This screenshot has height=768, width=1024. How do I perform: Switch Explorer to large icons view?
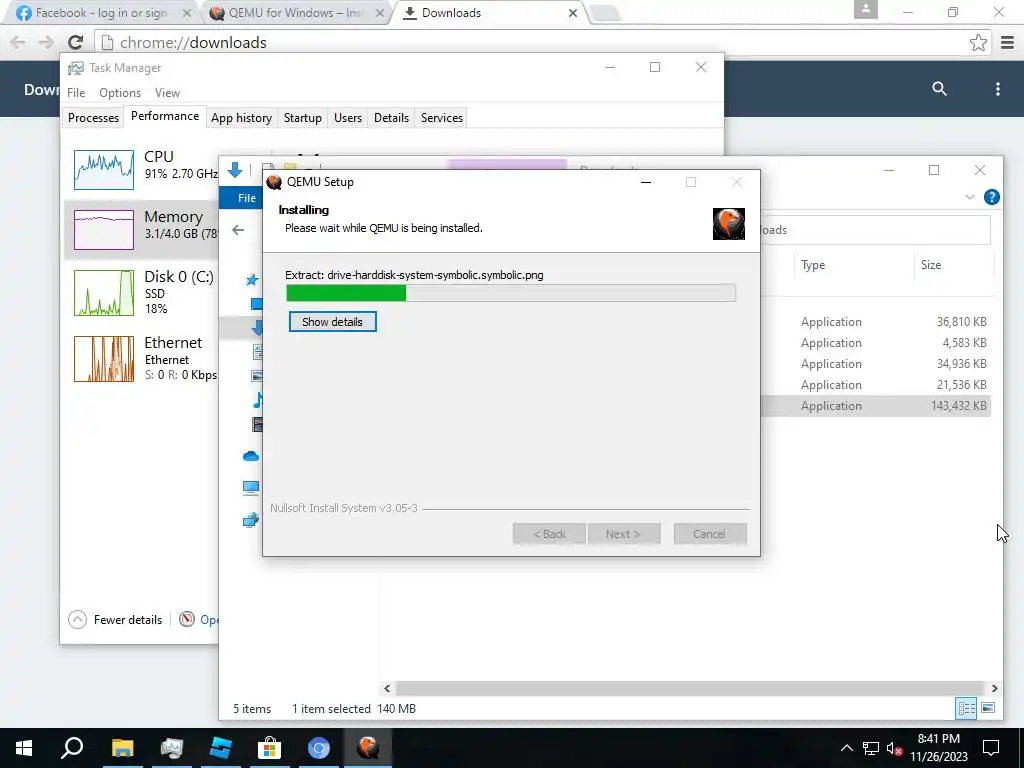988,709
